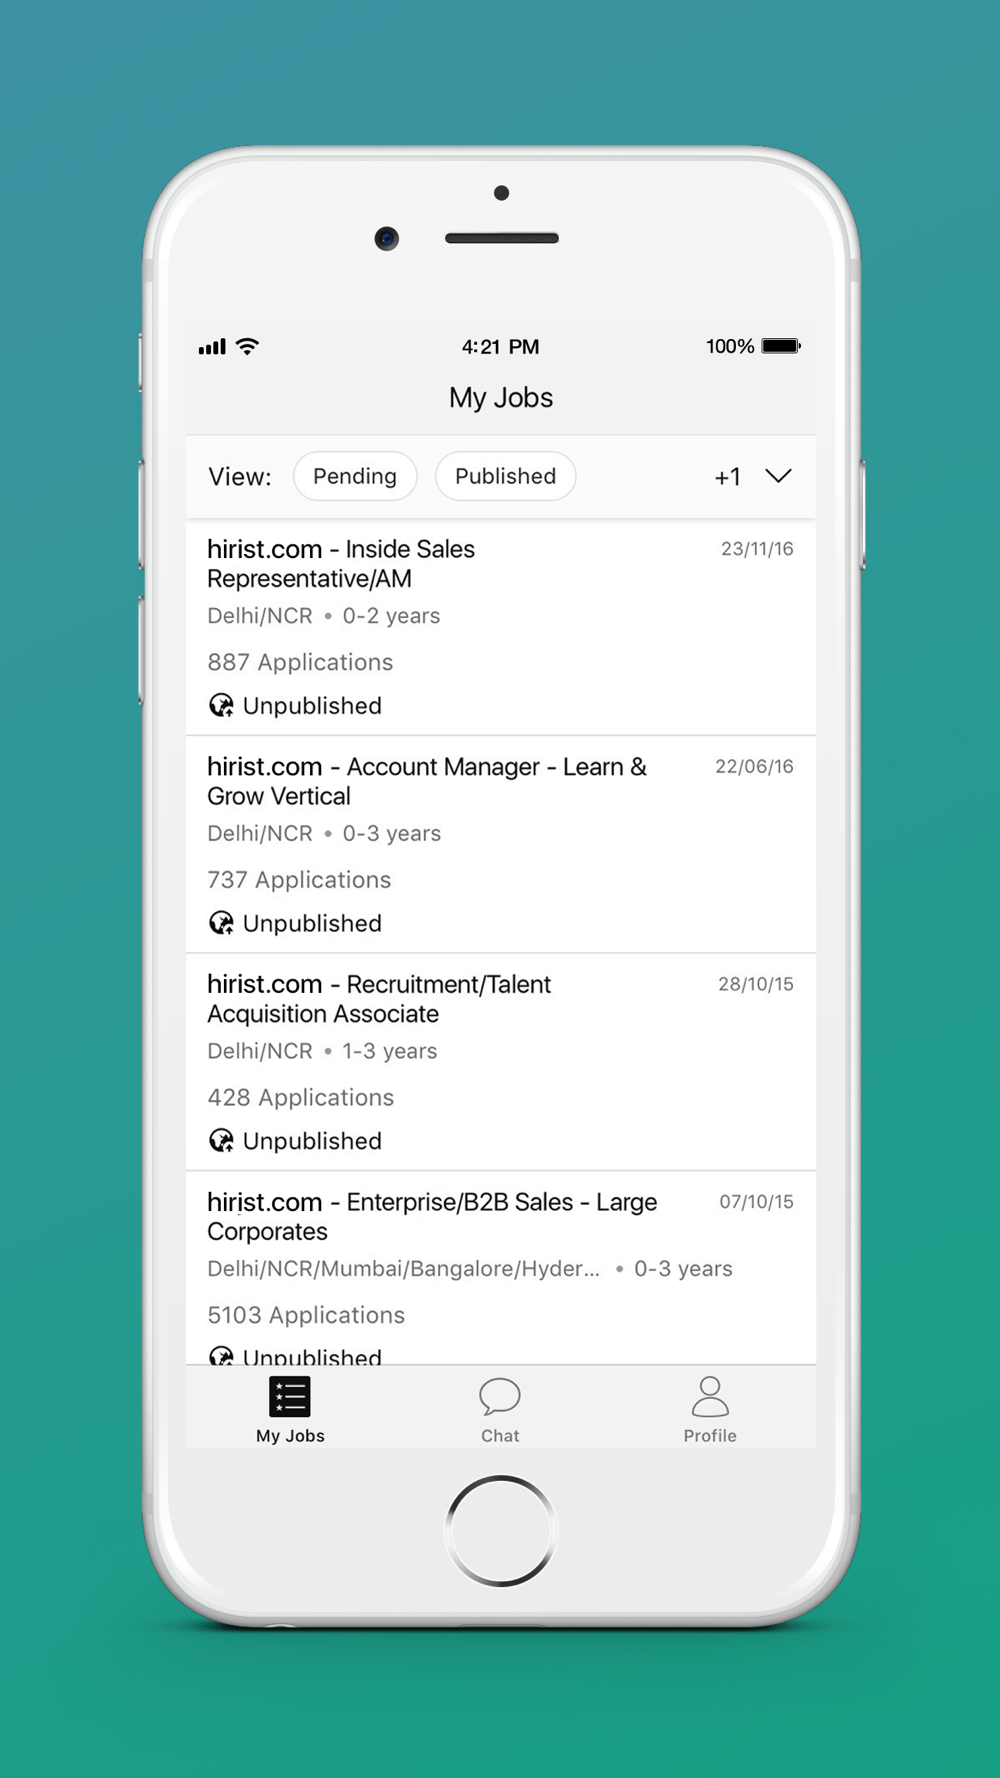Click Unpublished globe icon on Inside Sales job
This screenshot has height=1778, width=1000.
point(221,706)
